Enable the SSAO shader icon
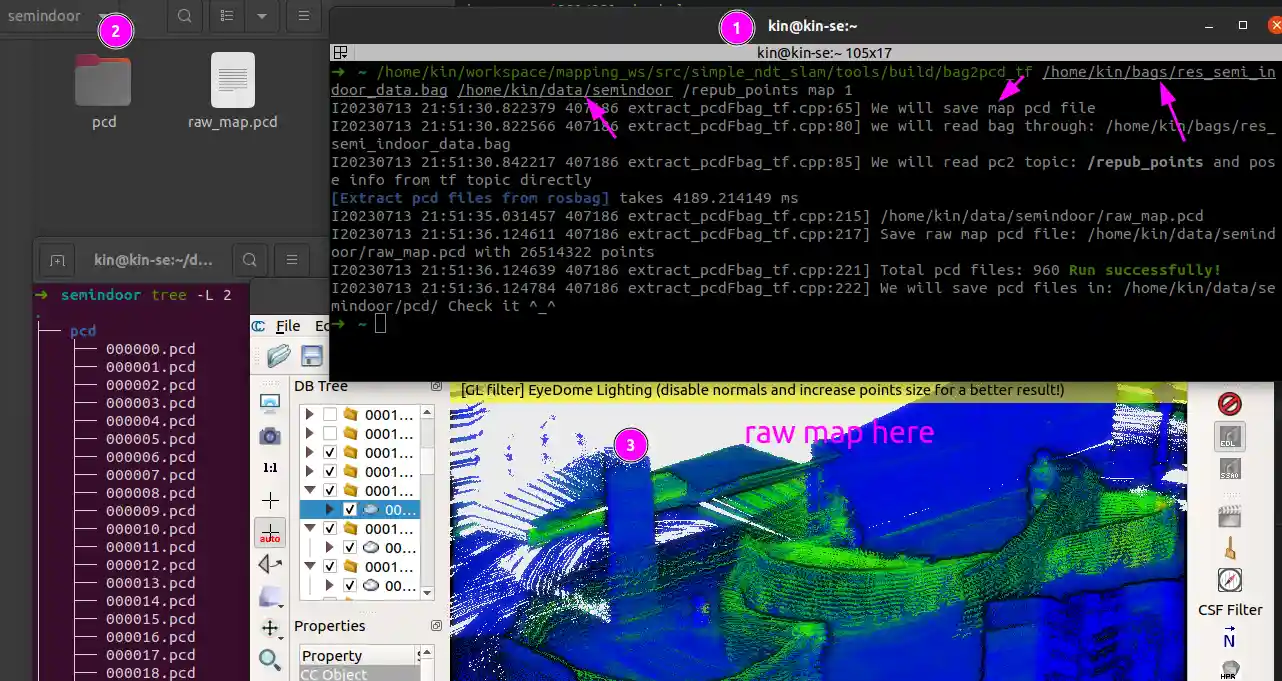This screenshot has width=1282, height=681. [x=1229, y=470]
